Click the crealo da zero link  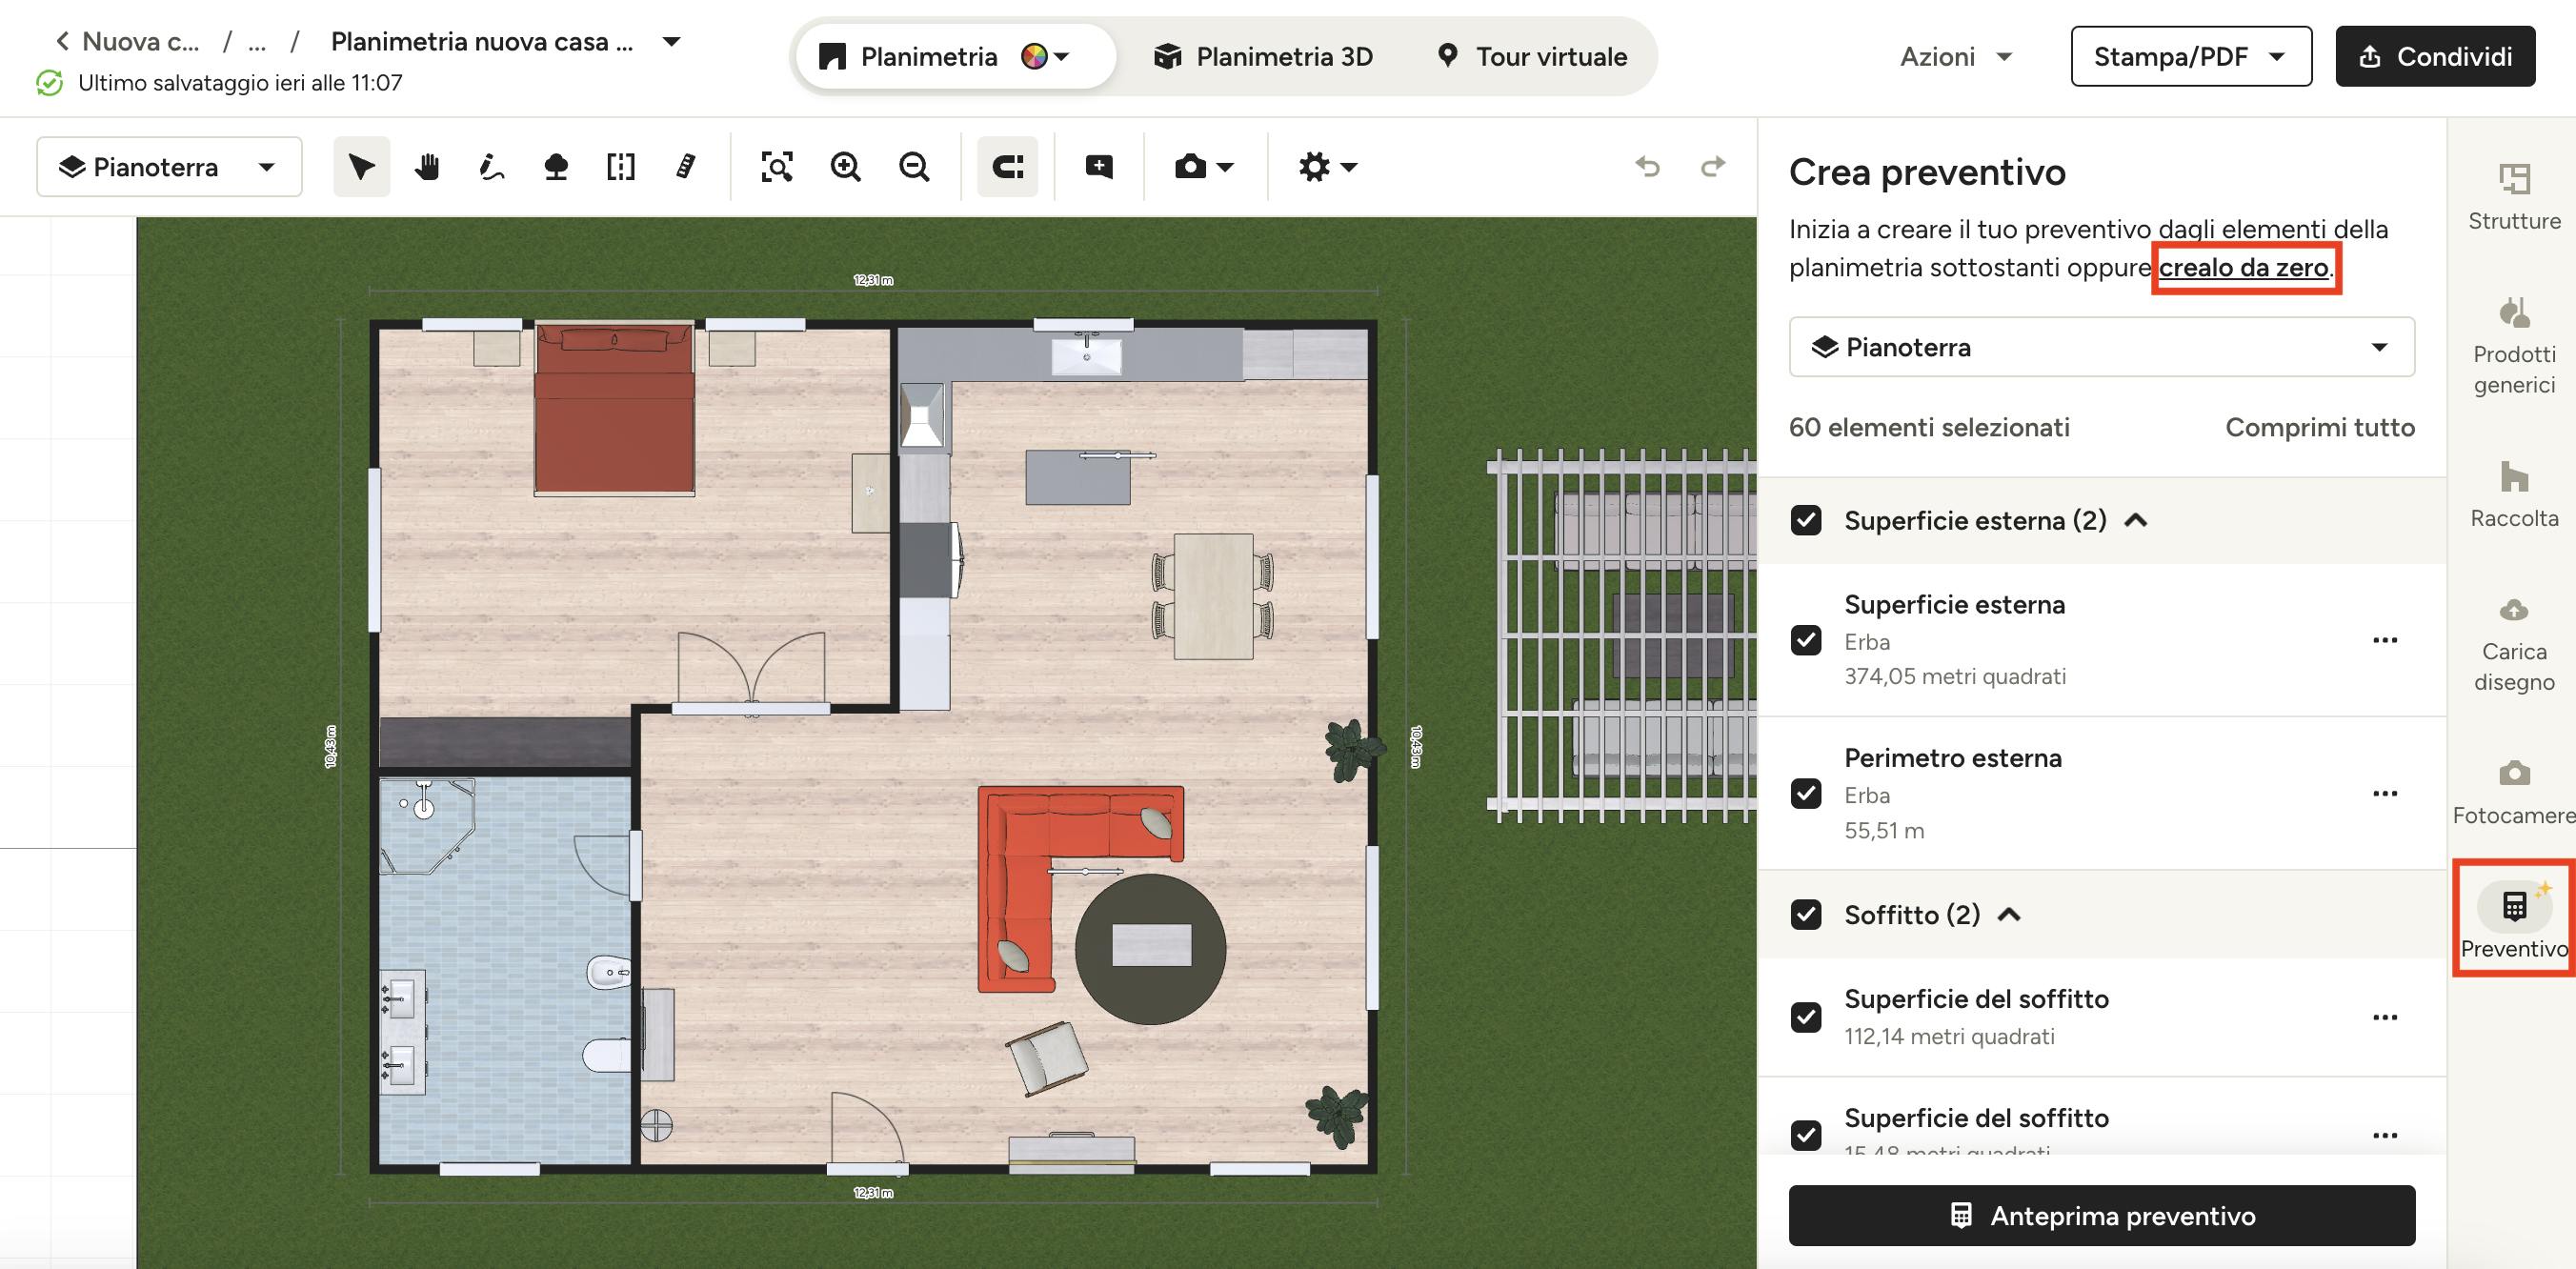pyautogui.click(x=2243, y=267)
